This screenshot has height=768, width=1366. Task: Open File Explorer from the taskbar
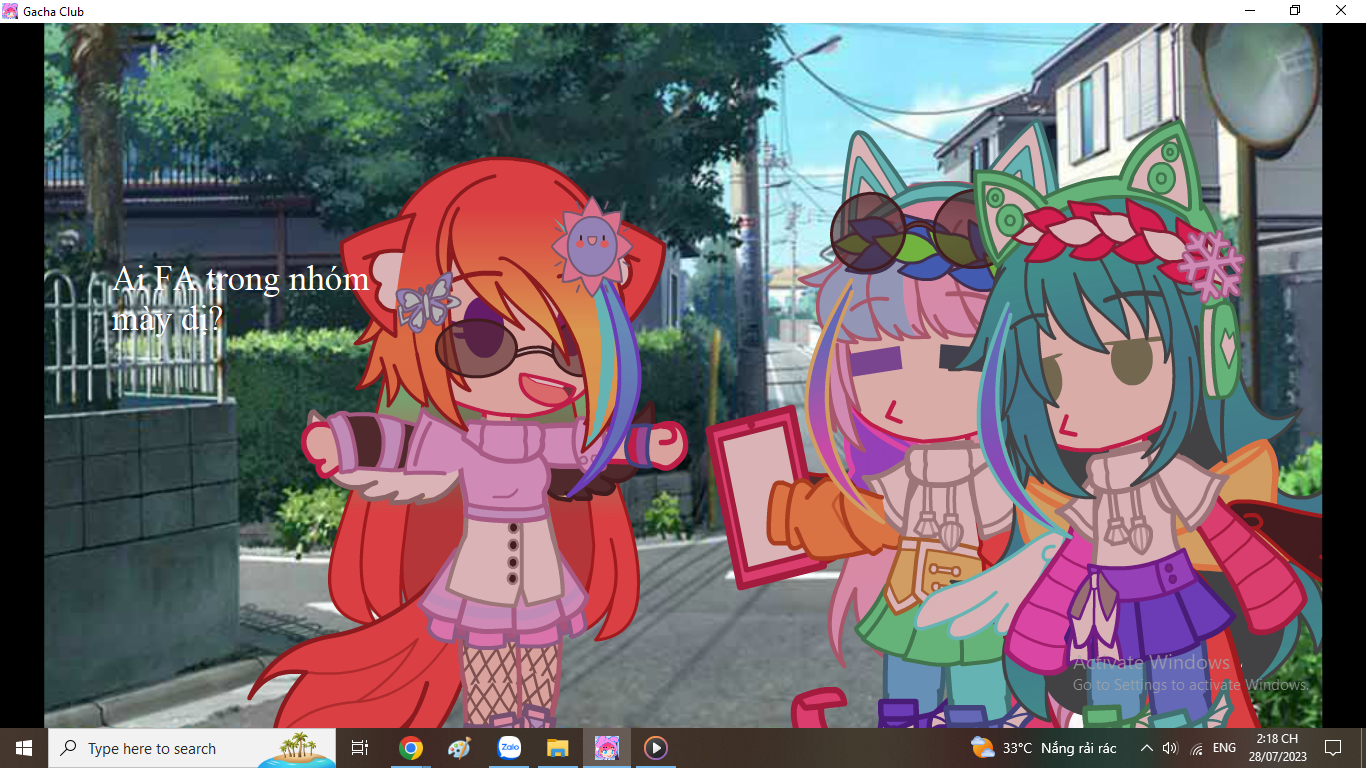558,748
